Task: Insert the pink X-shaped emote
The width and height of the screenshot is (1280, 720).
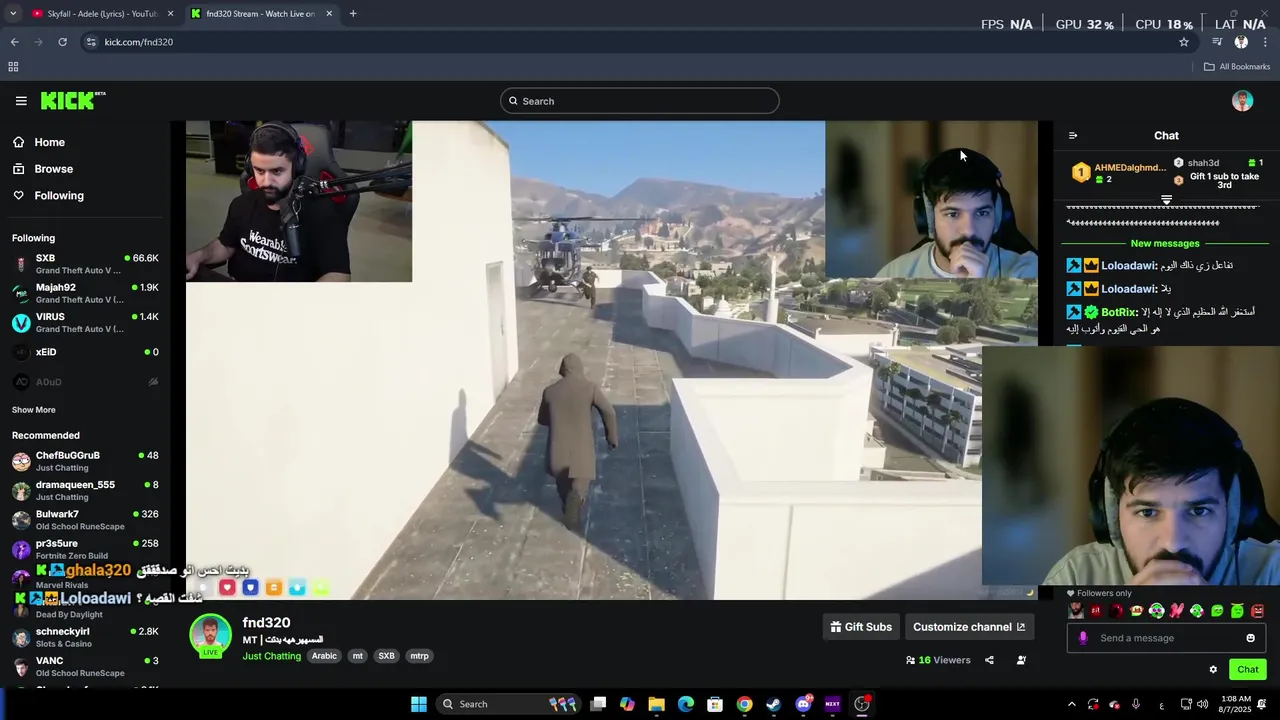Action: [1177, 611]
